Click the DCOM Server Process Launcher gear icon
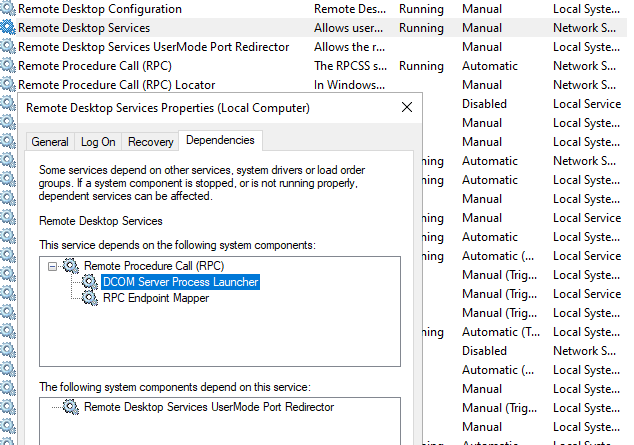The image size is (634, 445). [90, 282]
